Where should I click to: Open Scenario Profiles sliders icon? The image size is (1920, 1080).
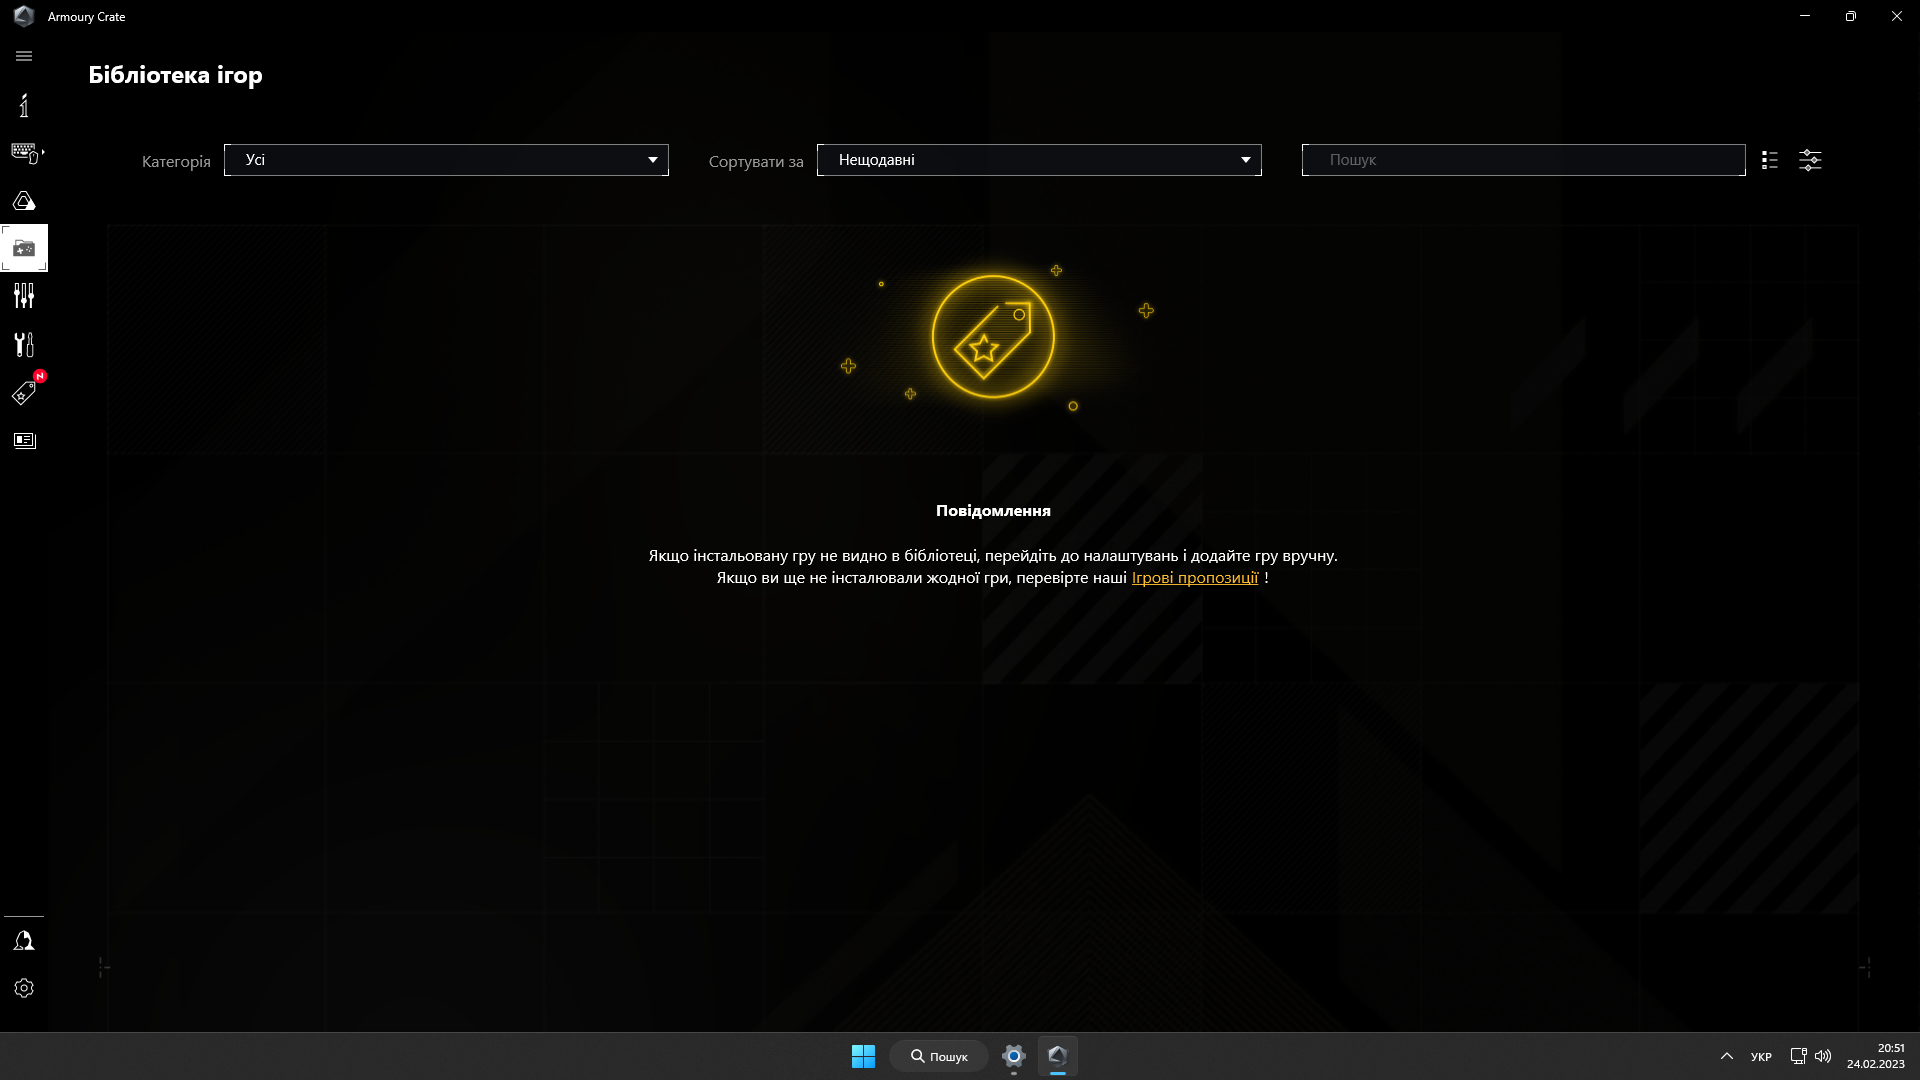(24, 296)
